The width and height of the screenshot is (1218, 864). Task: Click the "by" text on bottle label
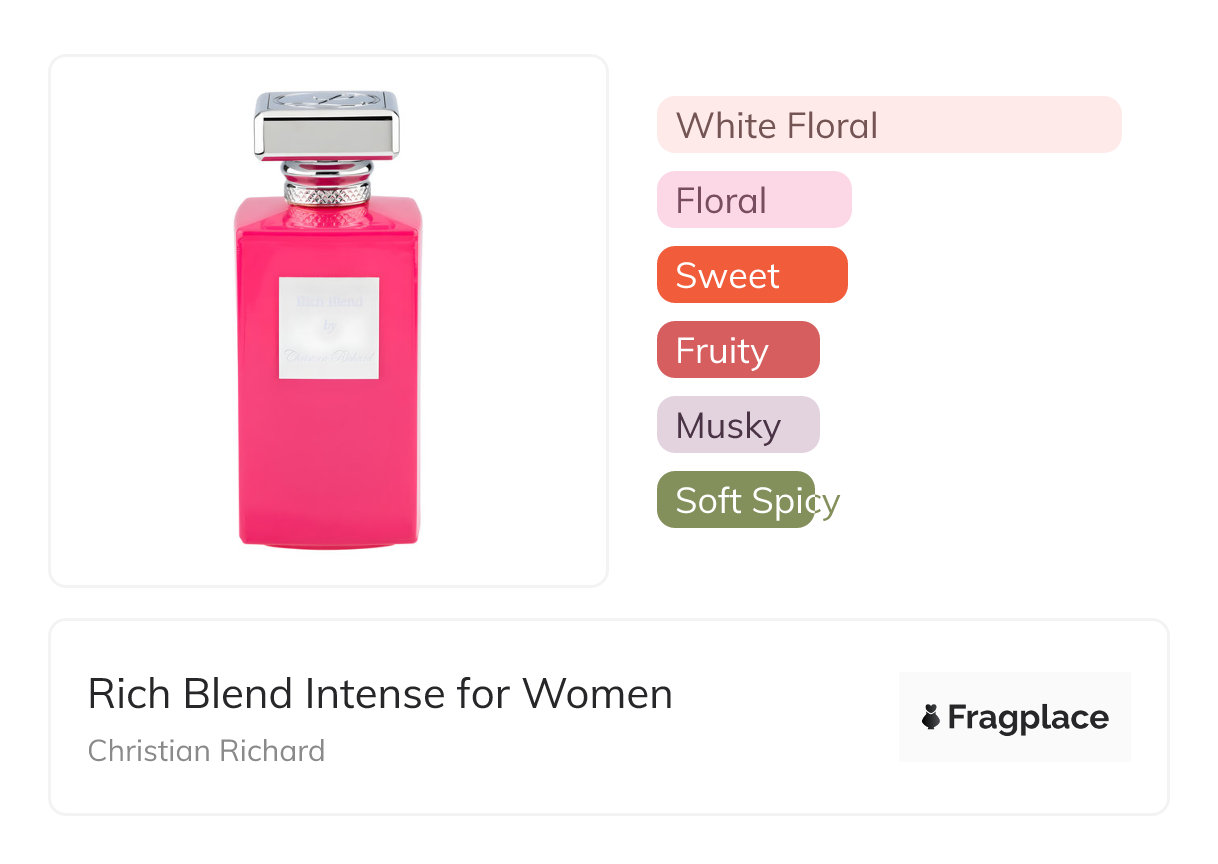329,328
